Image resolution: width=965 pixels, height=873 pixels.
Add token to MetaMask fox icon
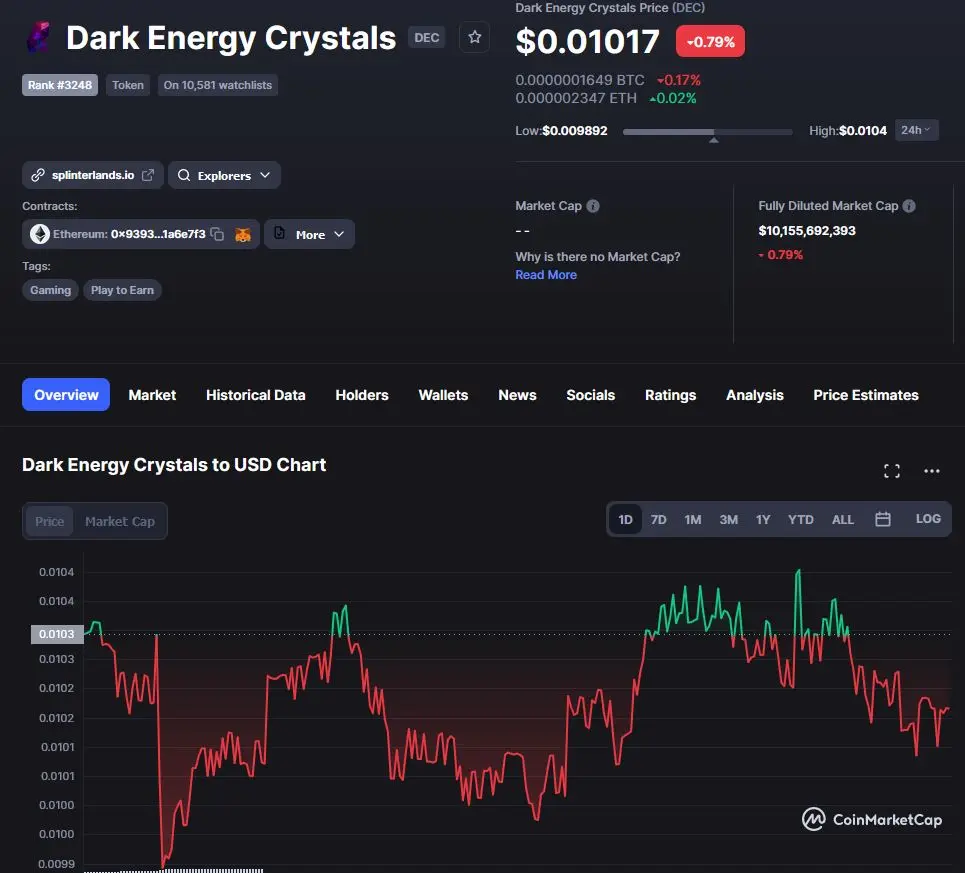[x=243, y=234]
